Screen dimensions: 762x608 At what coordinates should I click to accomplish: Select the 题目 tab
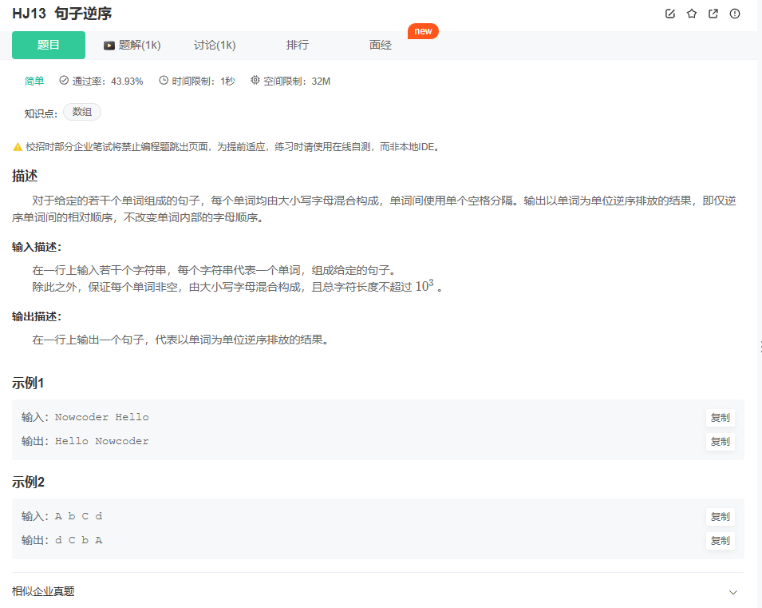49,45
